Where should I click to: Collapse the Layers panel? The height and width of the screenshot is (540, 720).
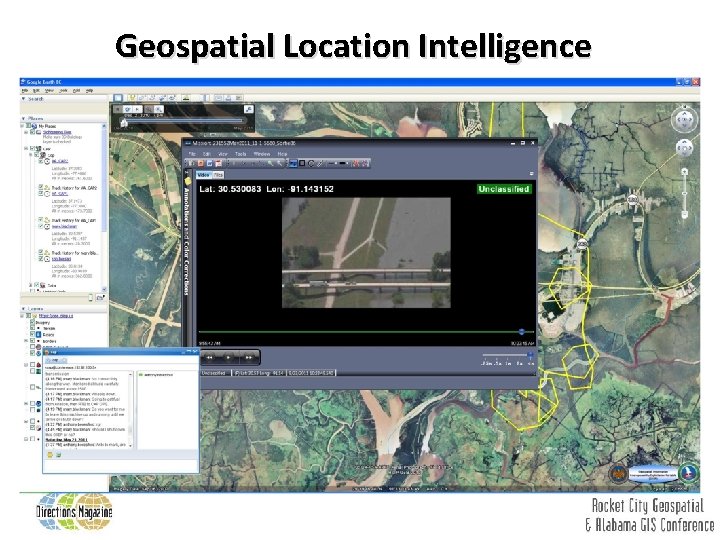point(23,309)
